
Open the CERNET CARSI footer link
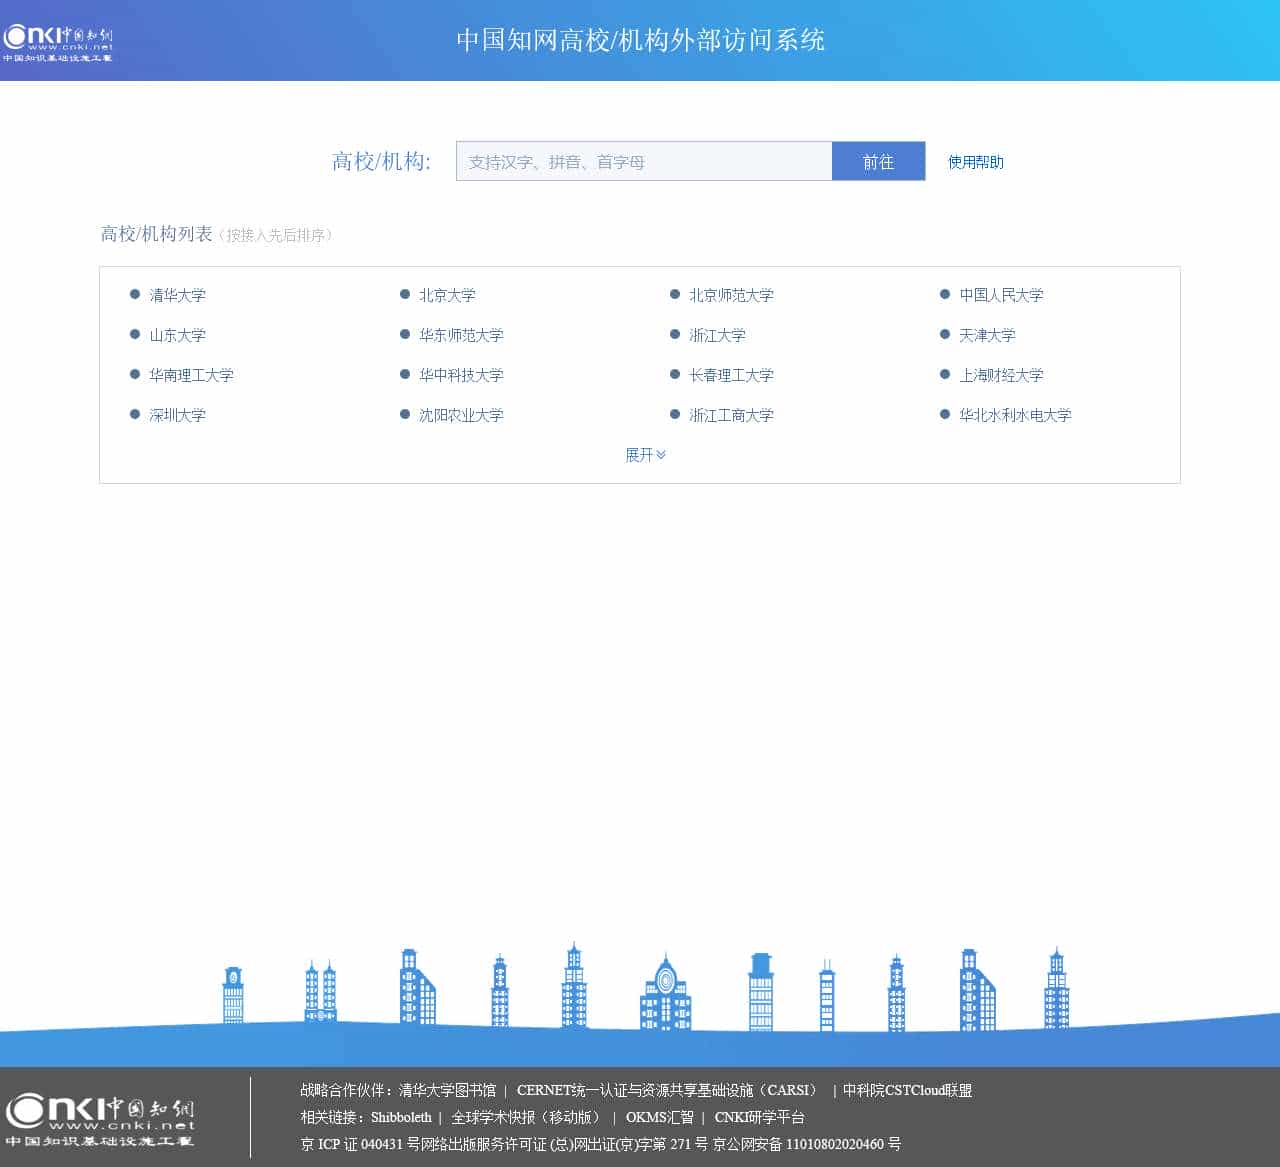(x=669, y=1090)
